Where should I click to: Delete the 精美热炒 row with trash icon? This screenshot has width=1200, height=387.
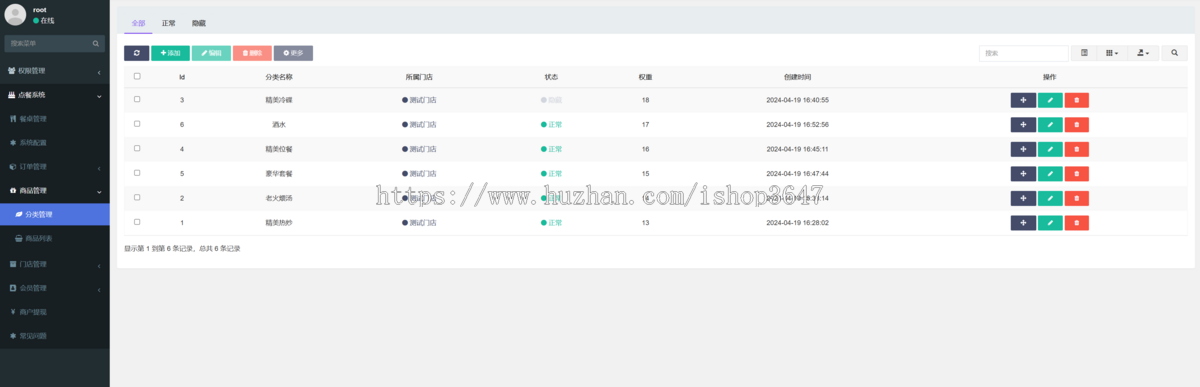click(x=1076, y=222)
